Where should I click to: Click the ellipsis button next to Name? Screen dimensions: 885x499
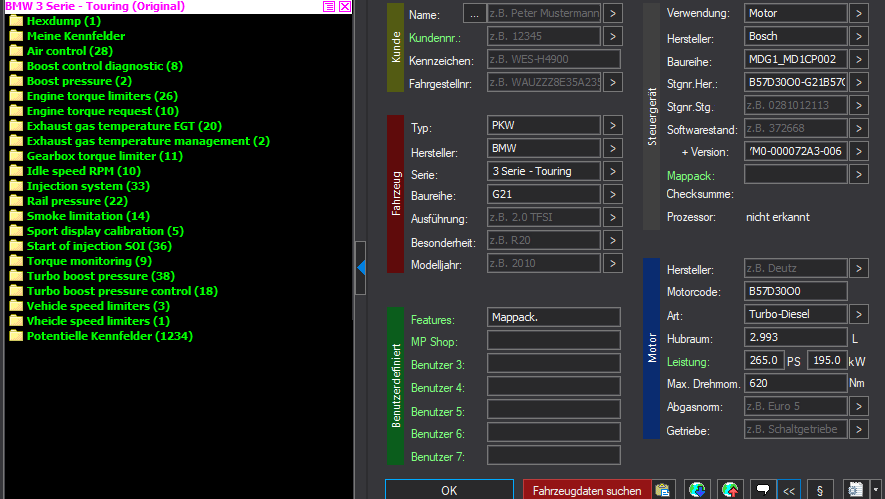click(x=474, y=14)
